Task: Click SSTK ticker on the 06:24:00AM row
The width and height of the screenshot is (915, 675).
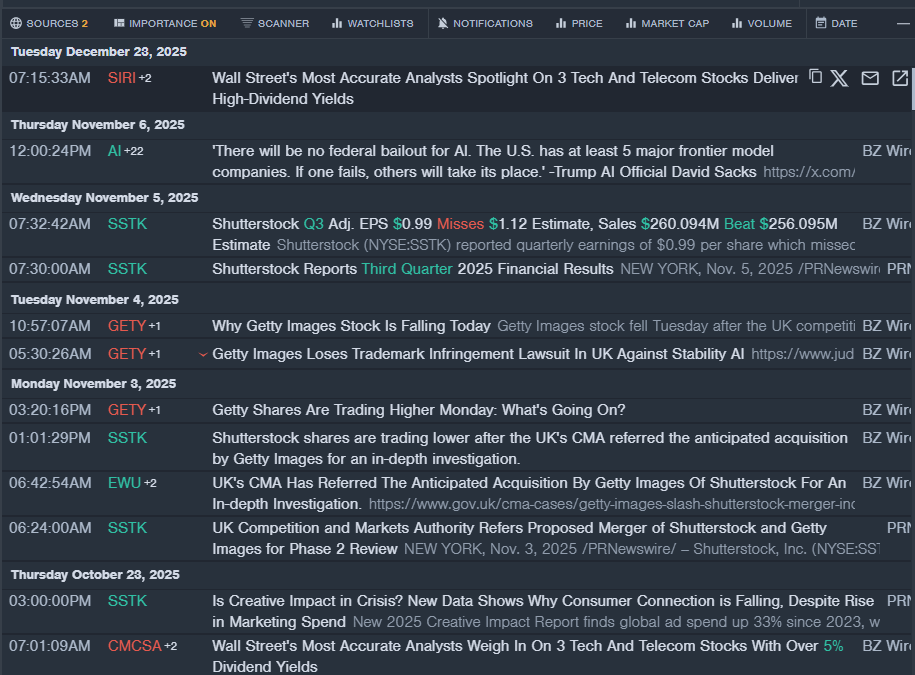Action: coord(127,528)
